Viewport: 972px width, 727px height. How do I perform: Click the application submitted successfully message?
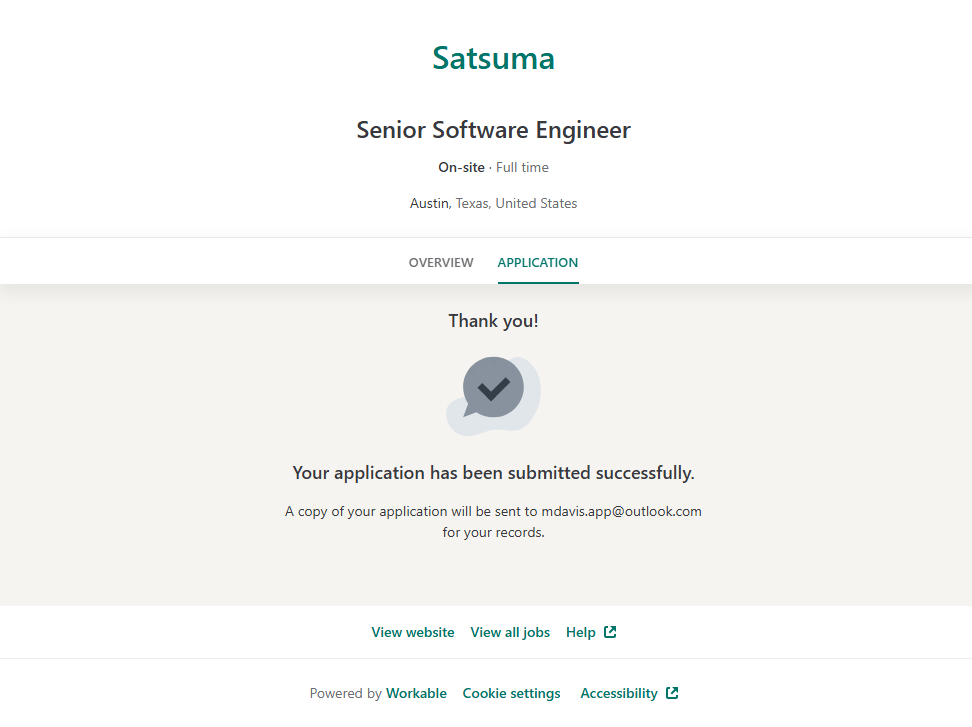point(493,473)
